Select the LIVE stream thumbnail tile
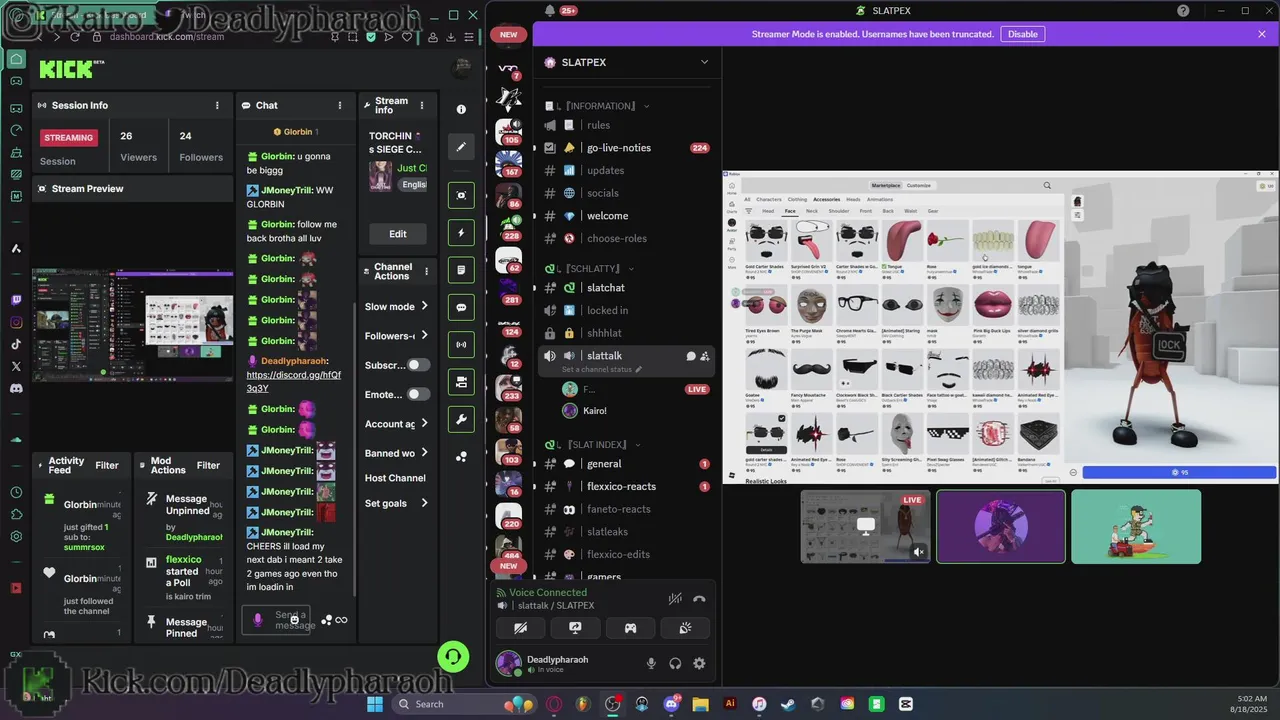 [865, 526]
